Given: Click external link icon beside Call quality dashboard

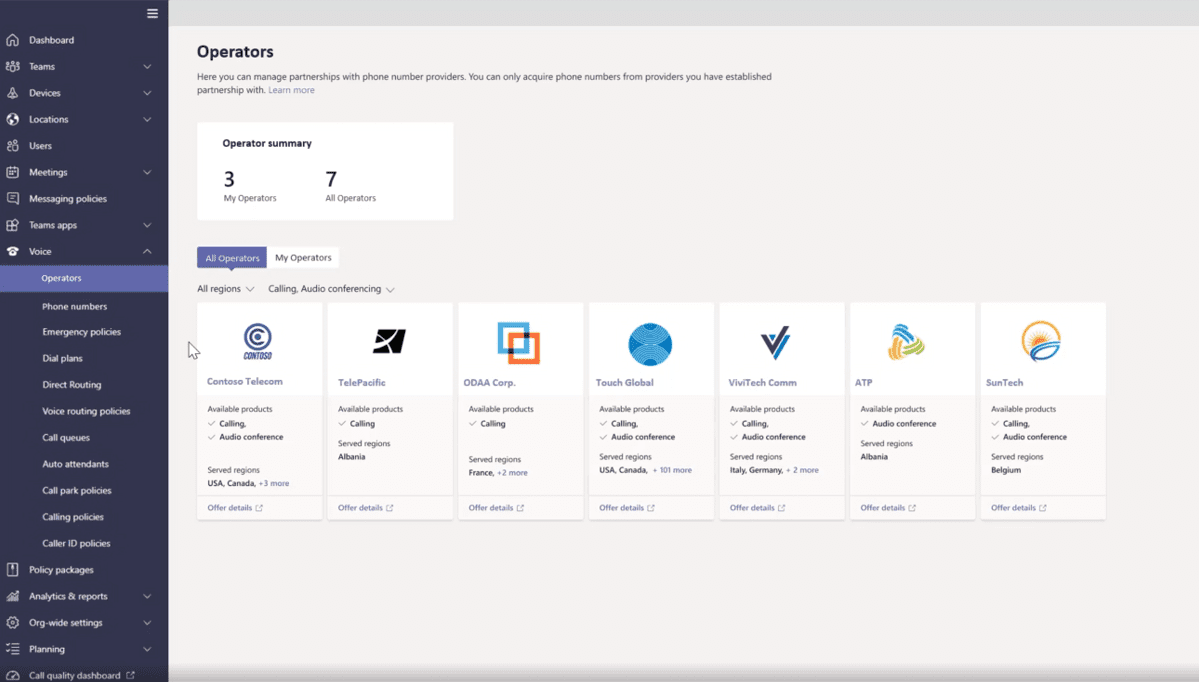Looking at the screenshot, I should coord(131,675).
